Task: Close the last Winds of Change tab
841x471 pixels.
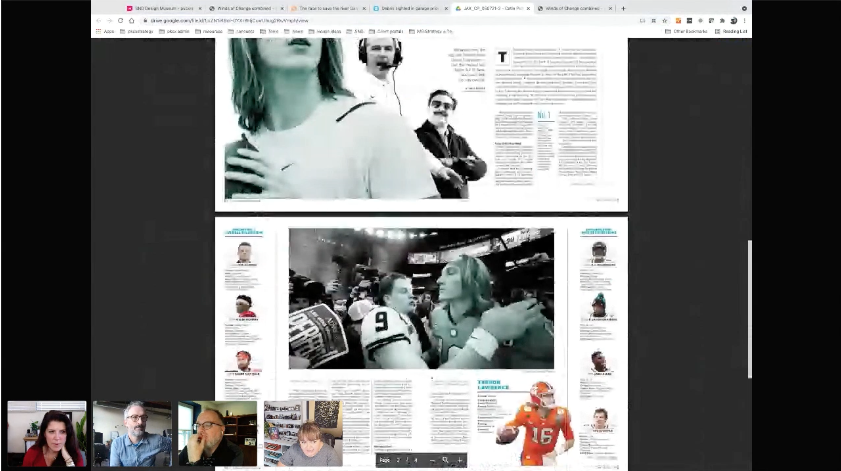Action: coord(610,8)
